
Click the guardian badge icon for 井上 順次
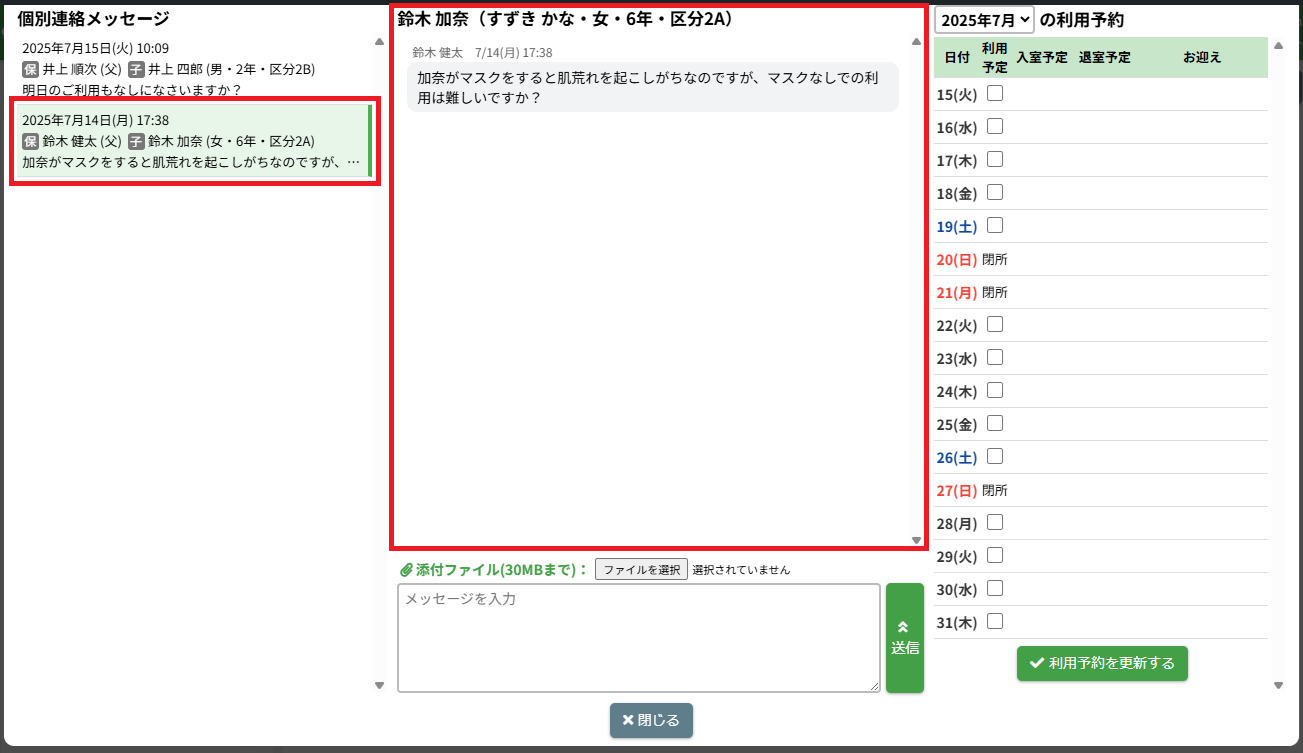click(x=30, y=69)
